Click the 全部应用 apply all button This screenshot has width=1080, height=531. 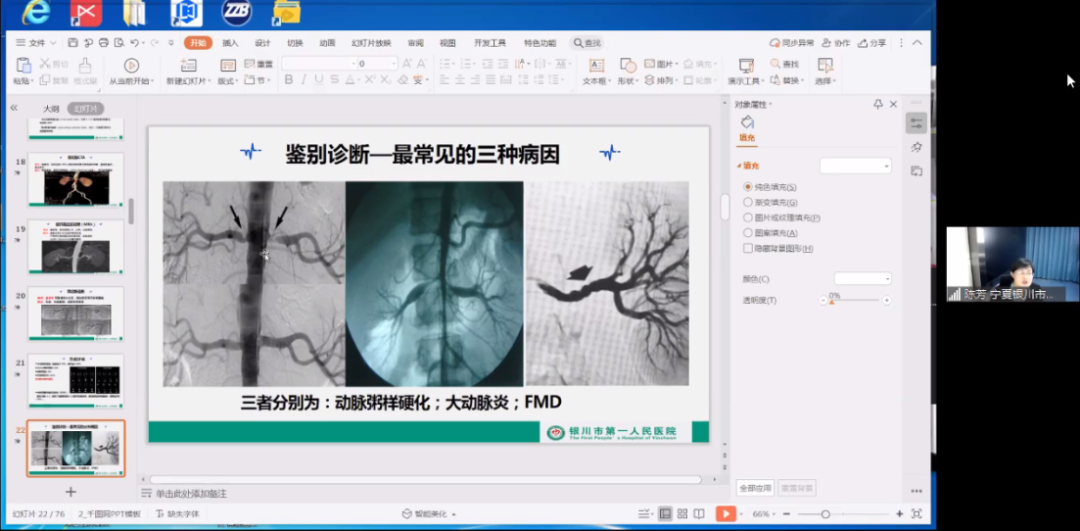point(756,488)
